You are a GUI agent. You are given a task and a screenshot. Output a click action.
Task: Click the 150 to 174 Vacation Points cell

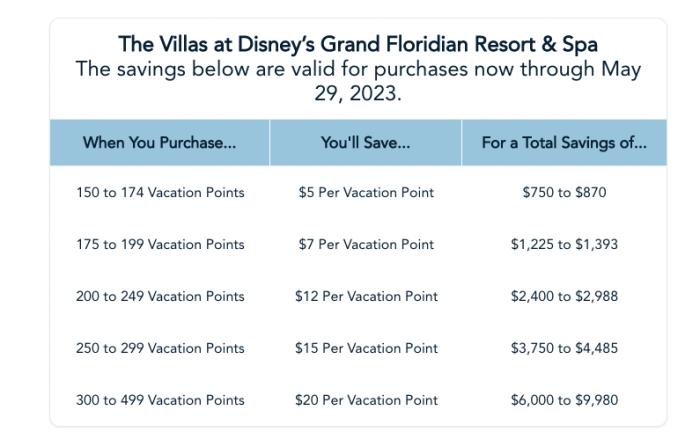160,193
